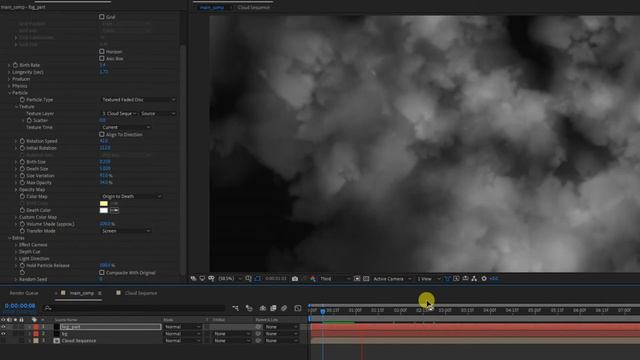Toggle the Particle Type stopwatch icon
This screenshot has width=640, height=360.
pyautogui.click(x=22, y=100)
